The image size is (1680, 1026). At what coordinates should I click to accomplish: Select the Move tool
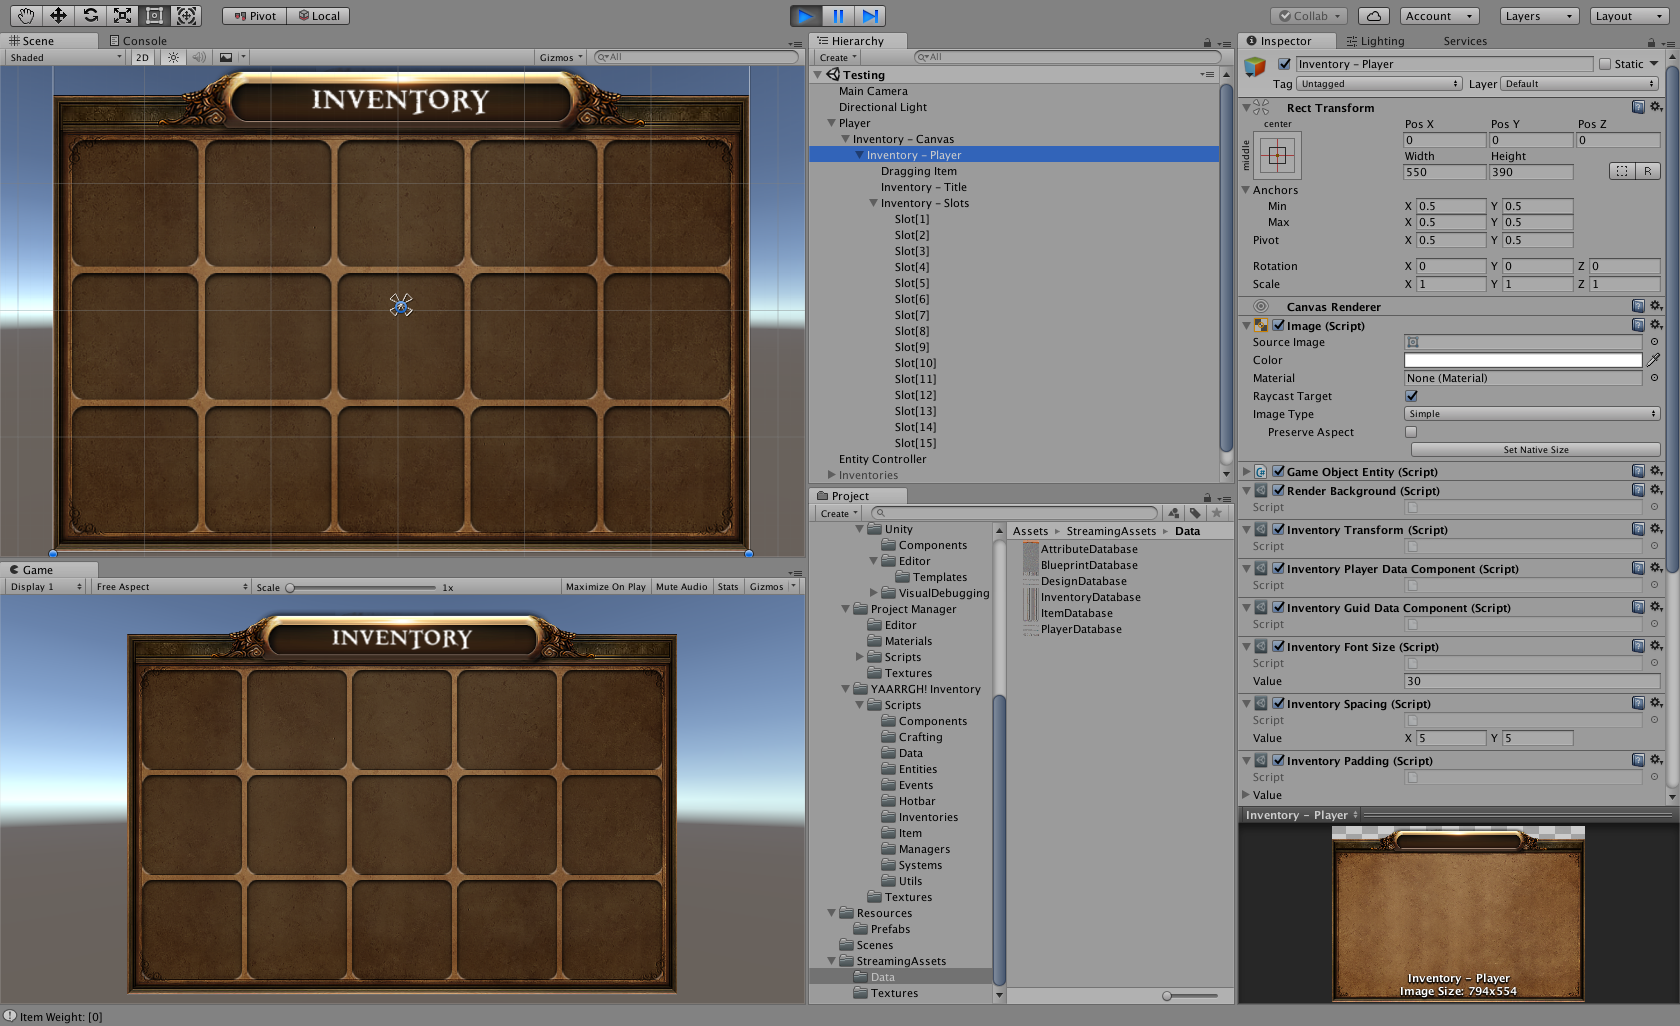coord(58,15)
